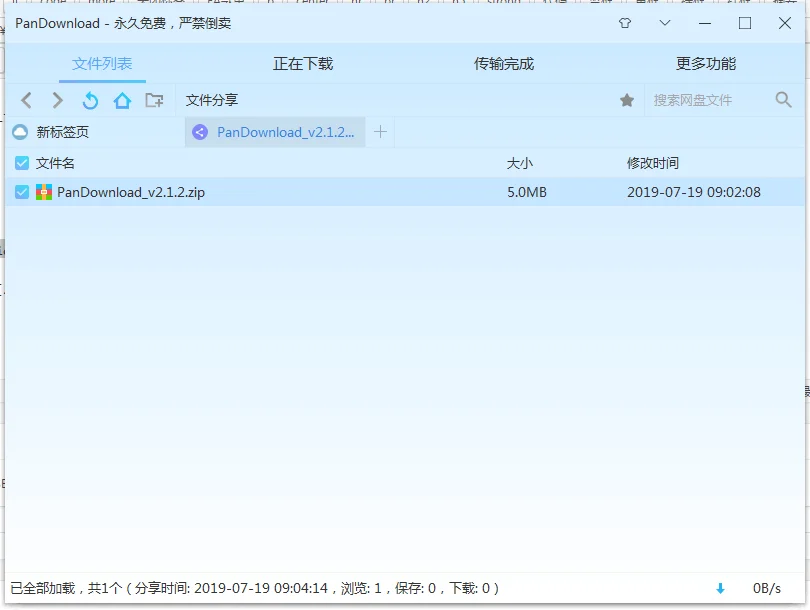The image size is (810, 610).
Task: Switch to 正在下载 tab
Action: pyautogui.click(x=303, y=64)
